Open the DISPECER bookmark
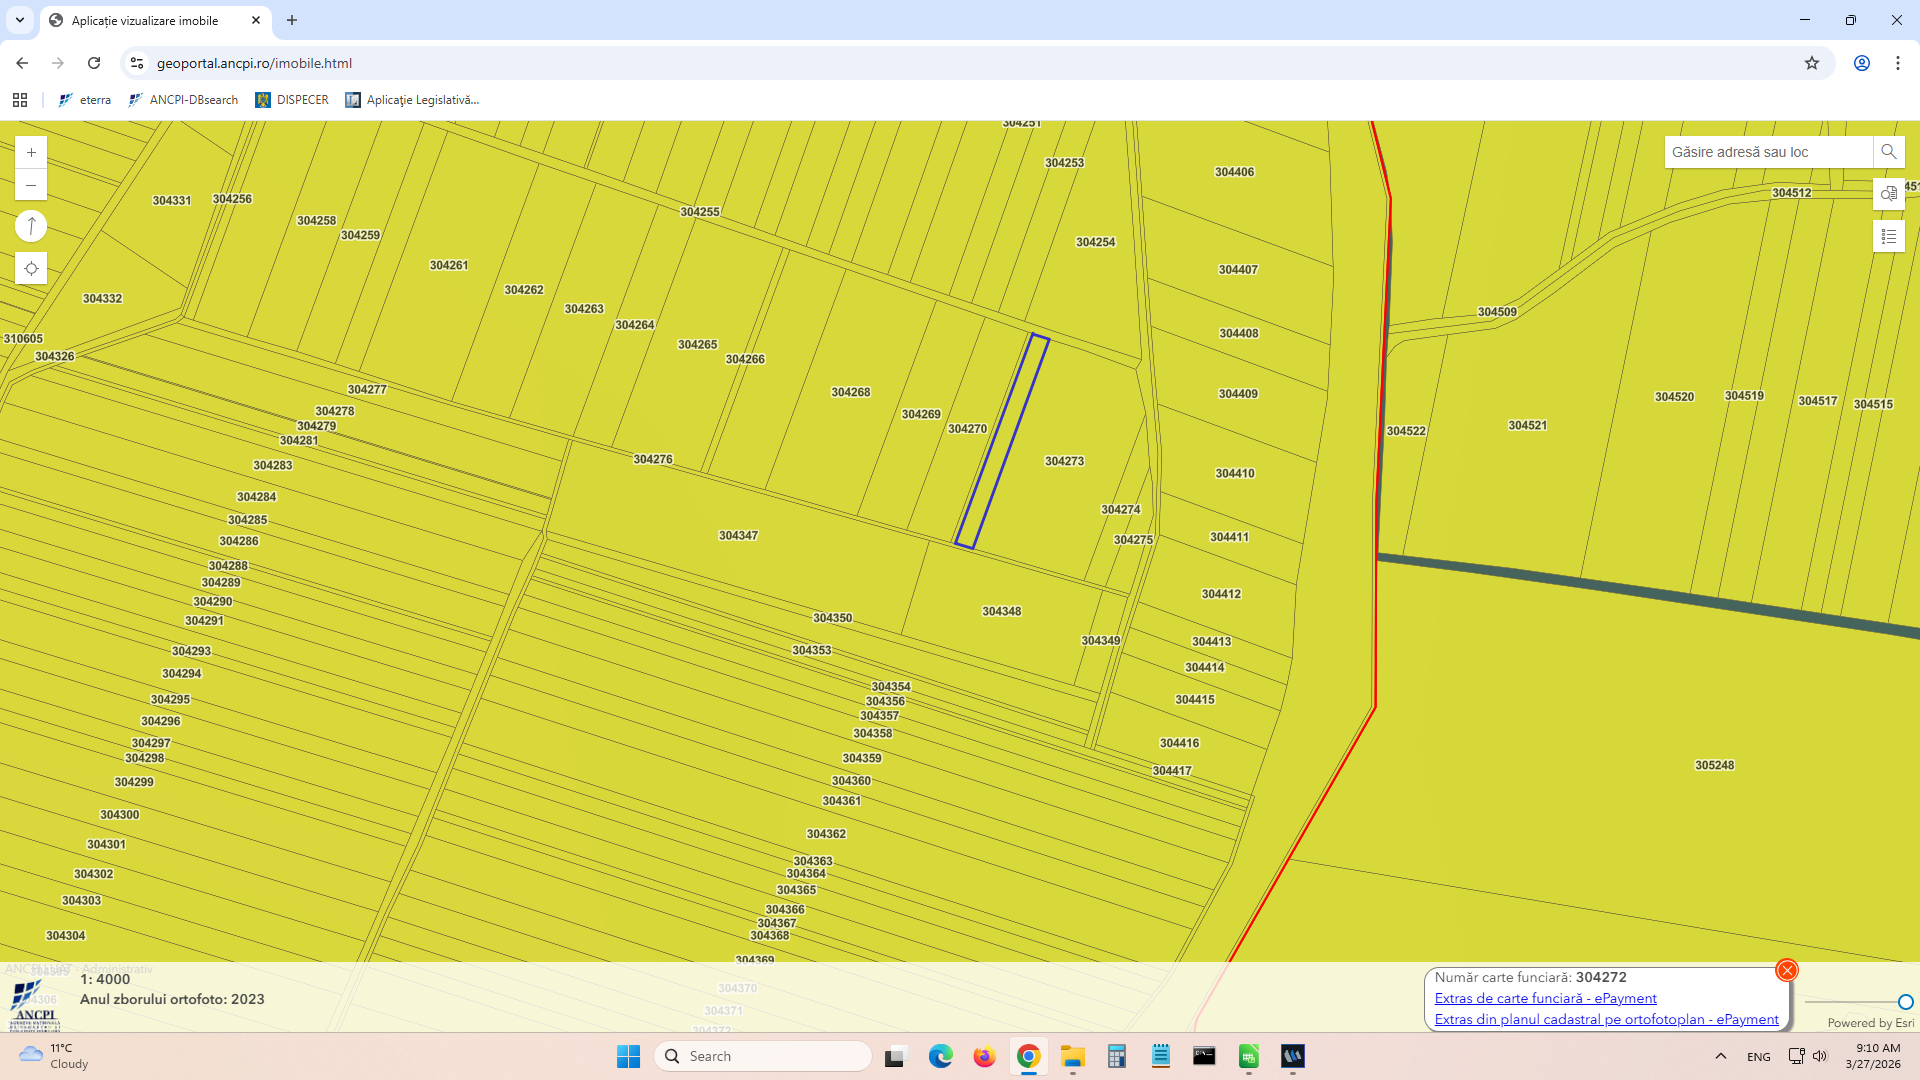 [292, 100]
